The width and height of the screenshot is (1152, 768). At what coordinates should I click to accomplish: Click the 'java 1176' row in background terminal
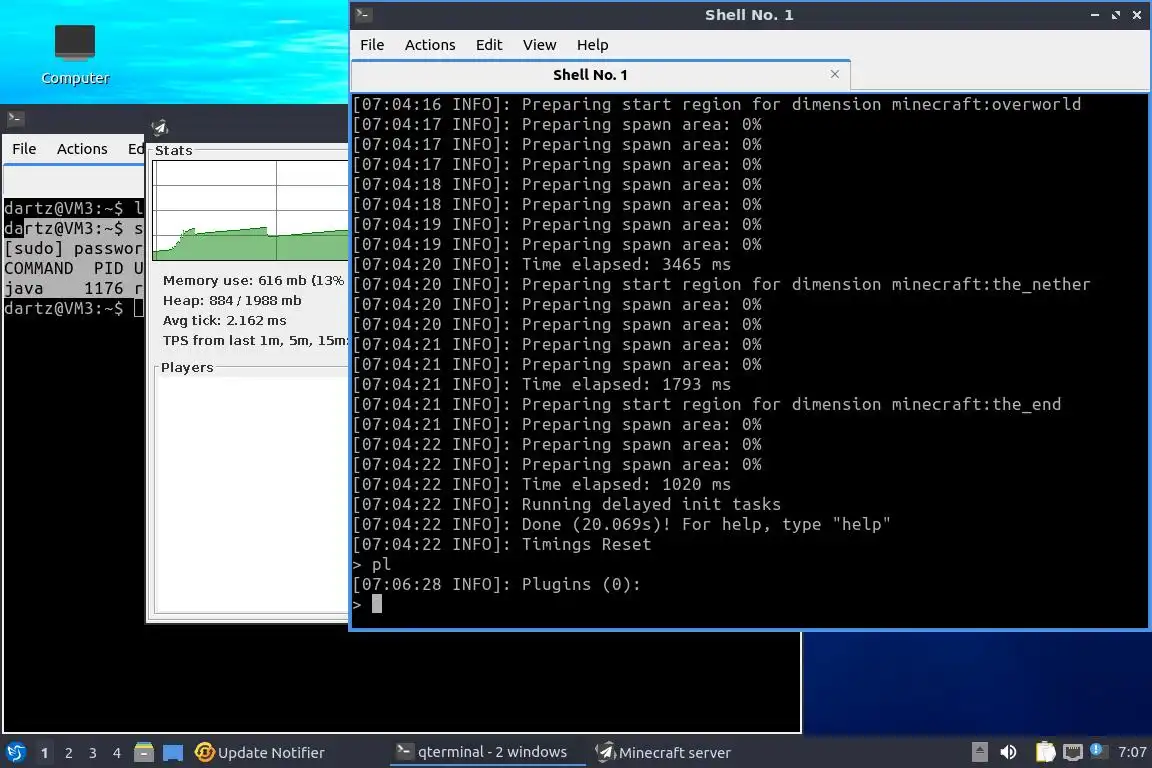[x=73, y=289]
